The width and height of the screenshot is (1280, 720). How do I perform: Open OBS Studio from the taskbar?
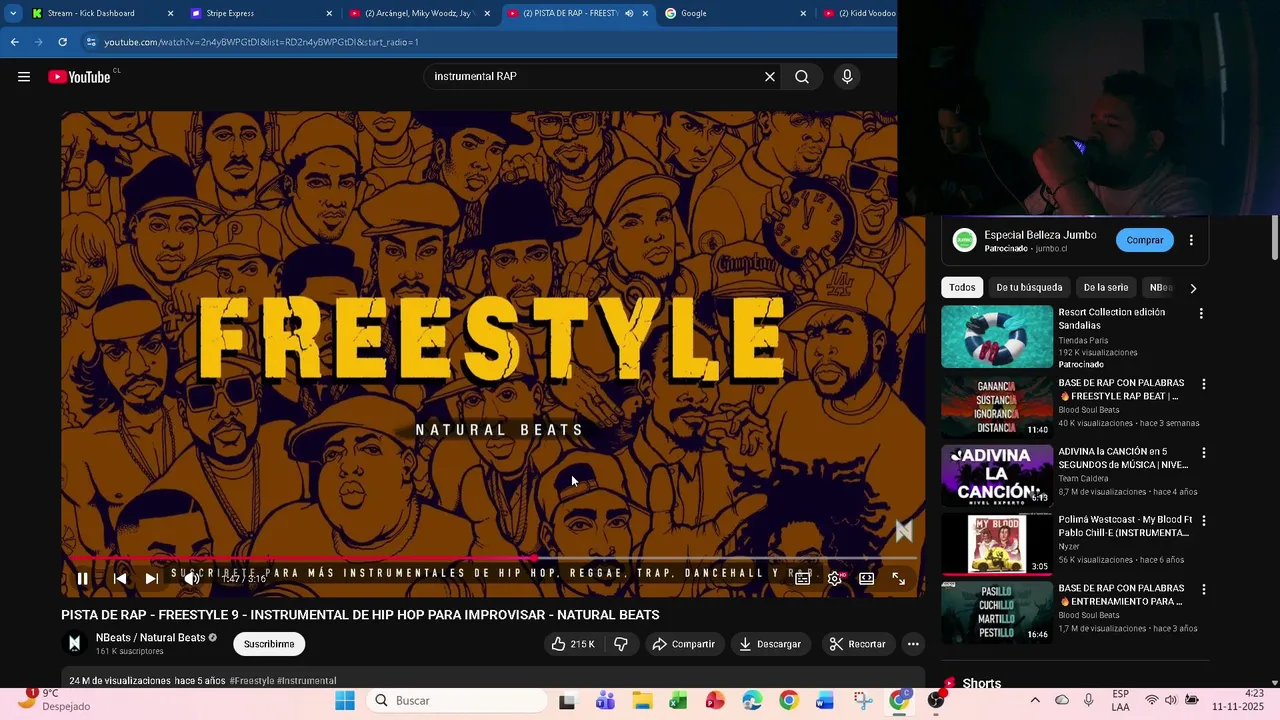click(935, 701)
